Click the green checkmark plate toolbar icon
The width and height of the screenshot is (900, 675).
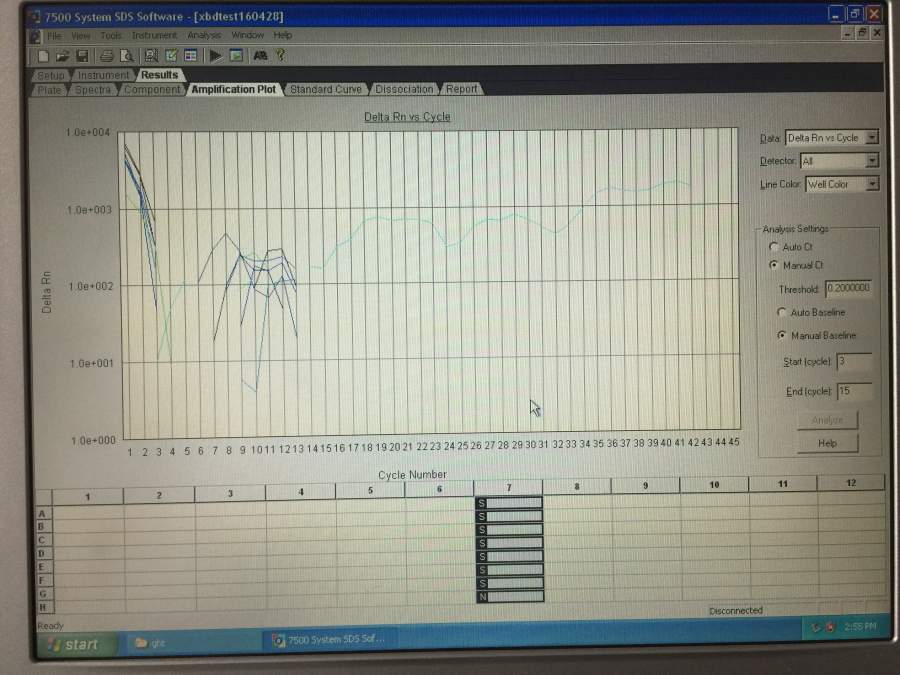point(171,56)
